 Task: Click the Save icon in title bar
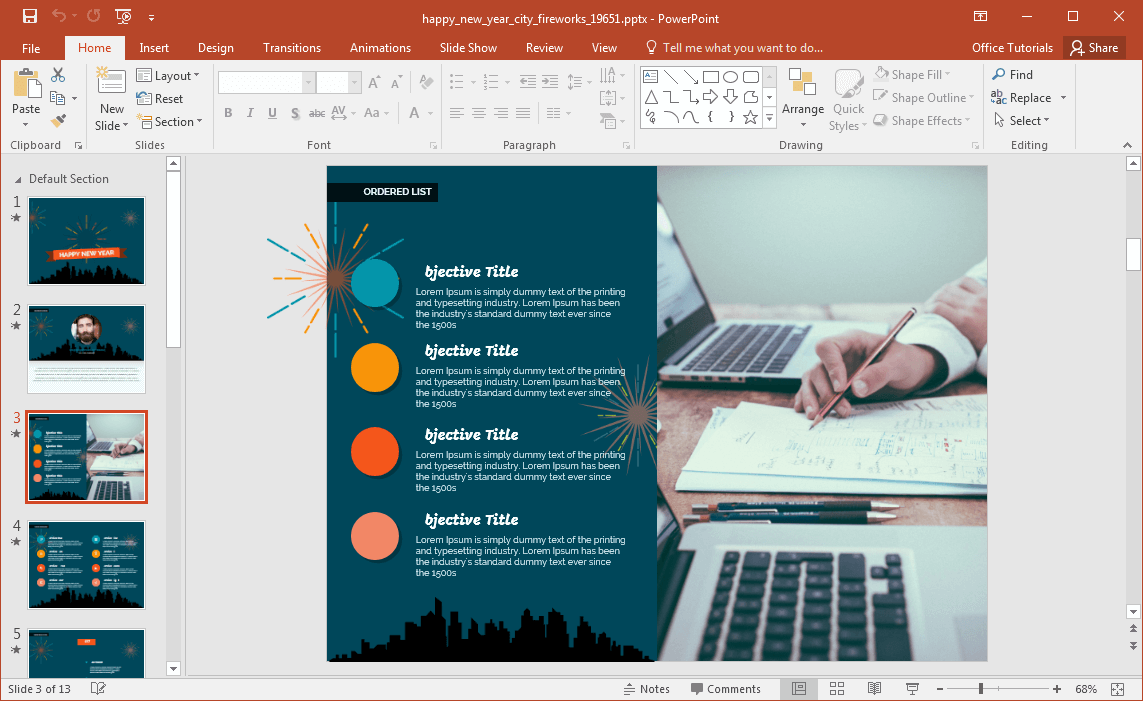coord(30,17)
